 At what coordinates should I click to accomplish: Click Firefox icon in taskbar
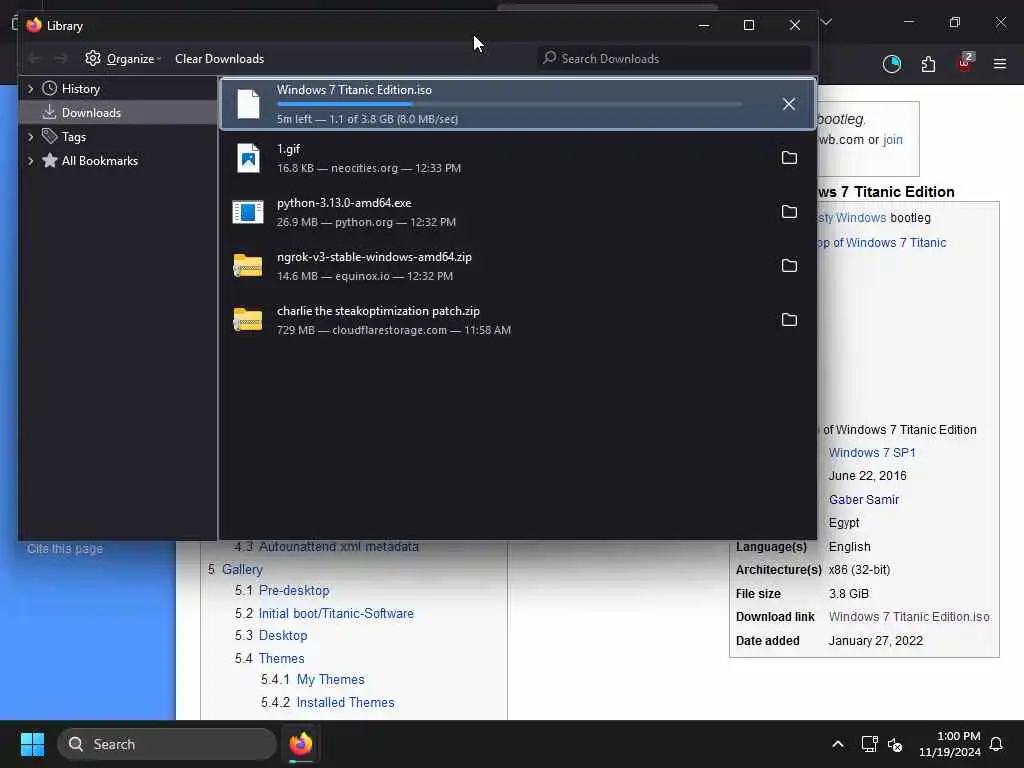point(301,744)
